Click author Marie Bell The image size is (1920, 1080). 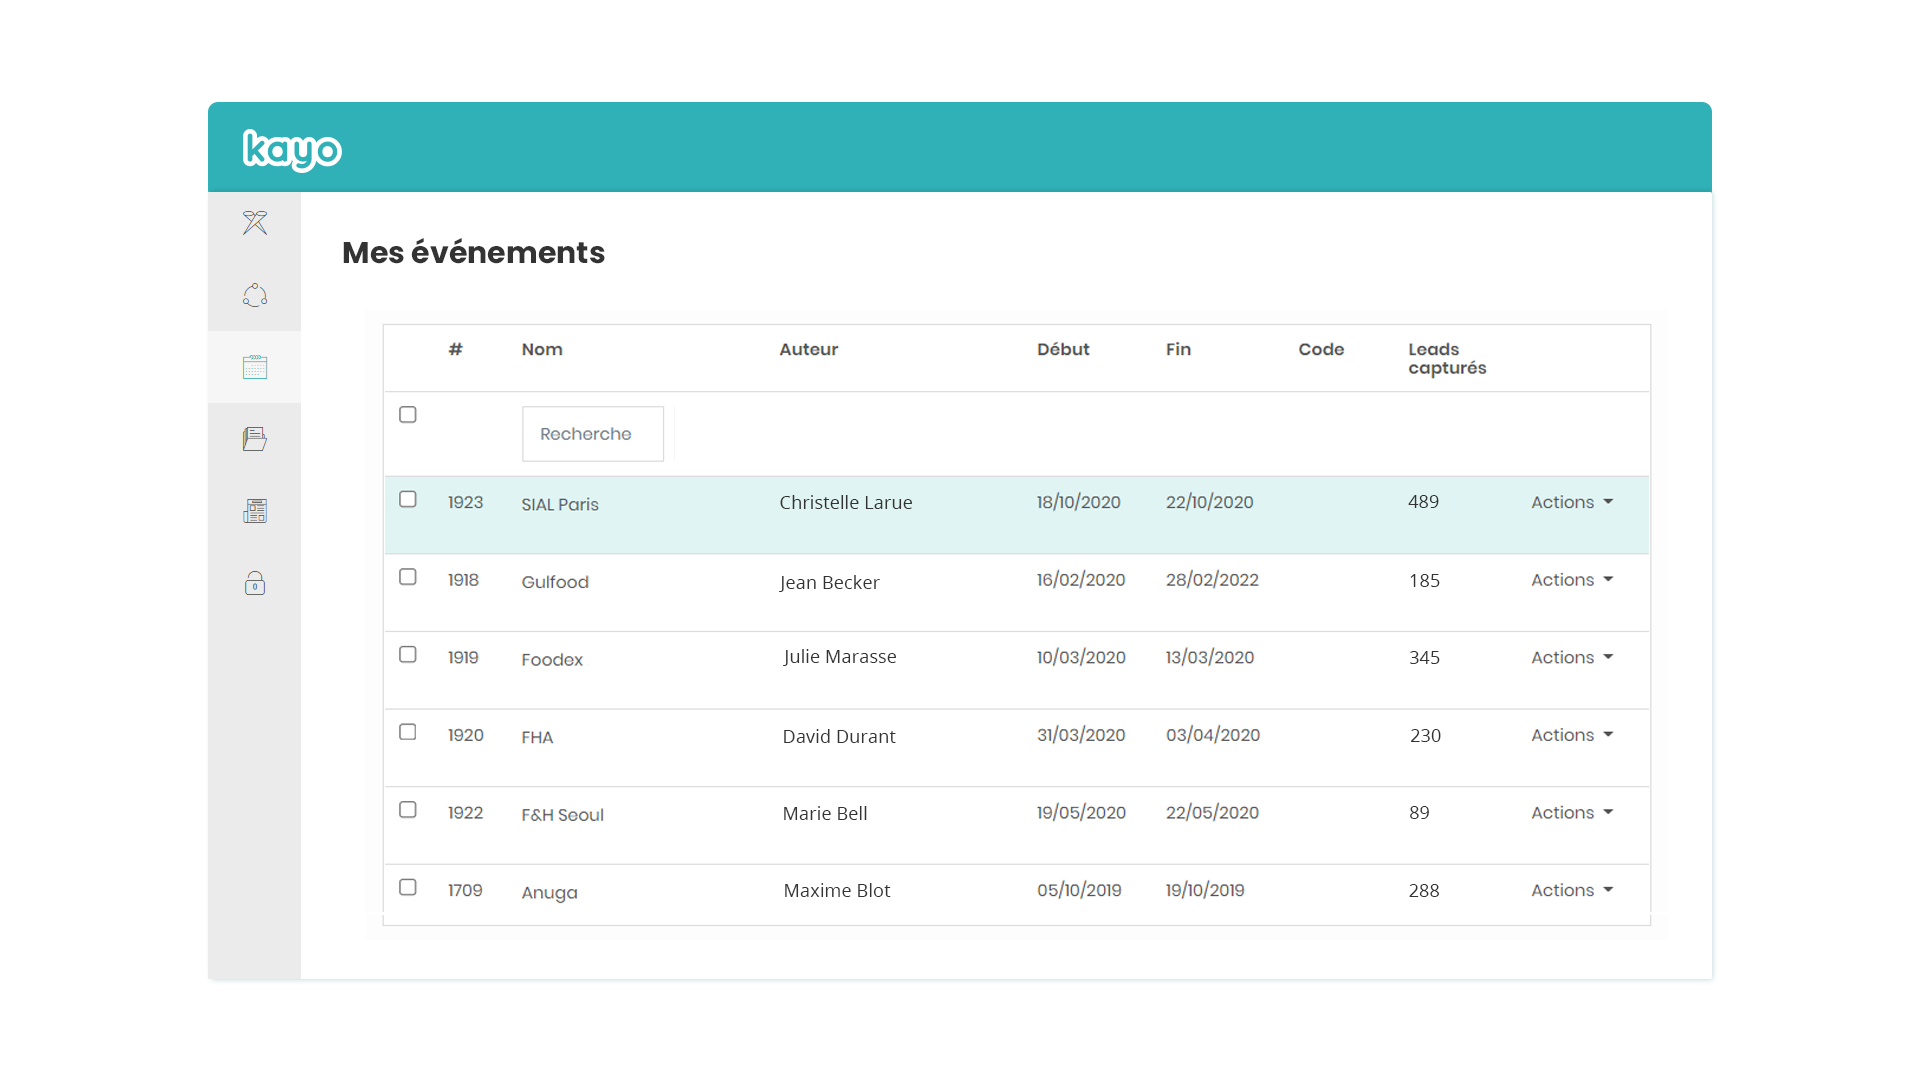coord(825,814)
